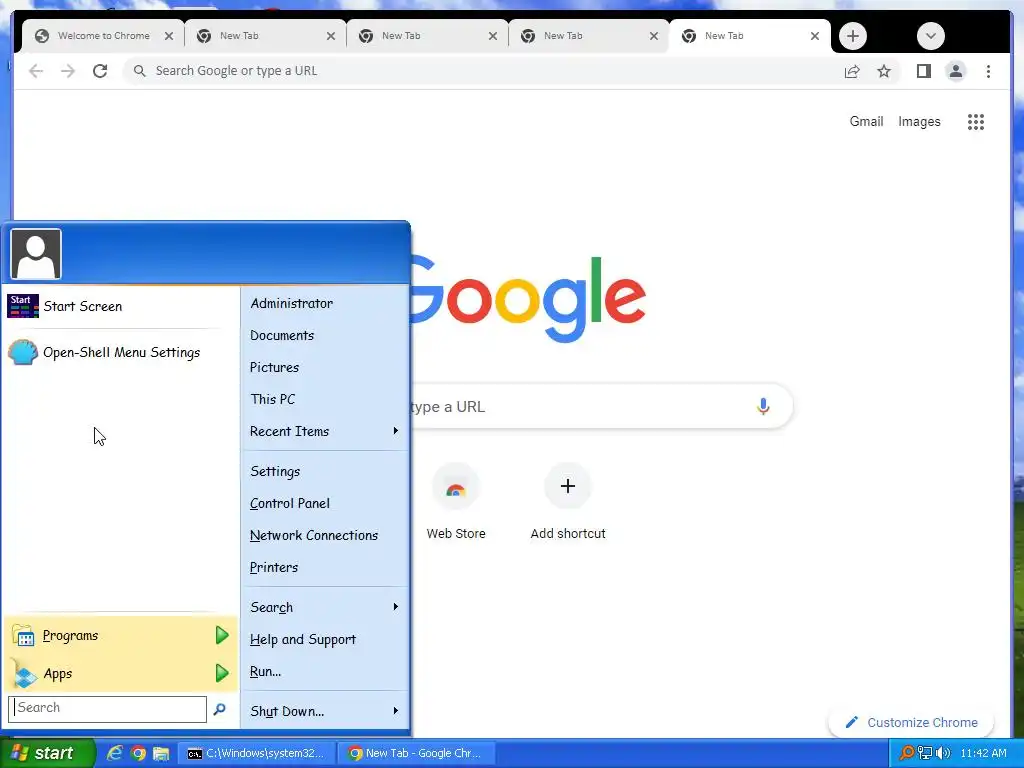Viewport: 1024px width, 768px height.
Task: Open Network Connections
Action: [x=325, y=536]
